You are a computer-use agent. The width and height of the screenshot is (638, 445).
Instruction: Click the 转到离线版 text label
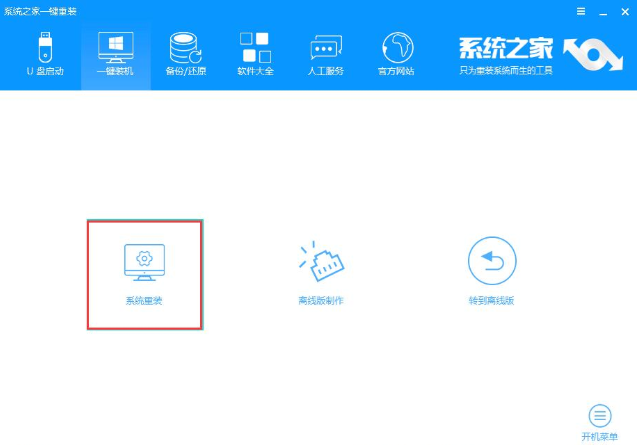pos(492,301)
